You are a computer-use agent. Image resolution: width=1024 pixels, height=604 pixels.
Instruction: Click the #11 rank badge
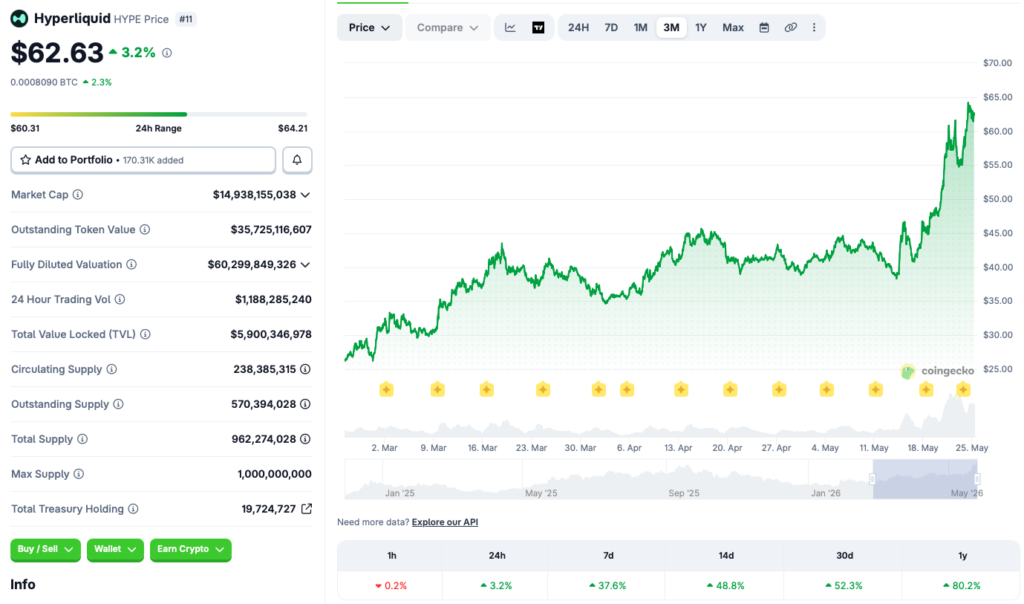[186, 19]
